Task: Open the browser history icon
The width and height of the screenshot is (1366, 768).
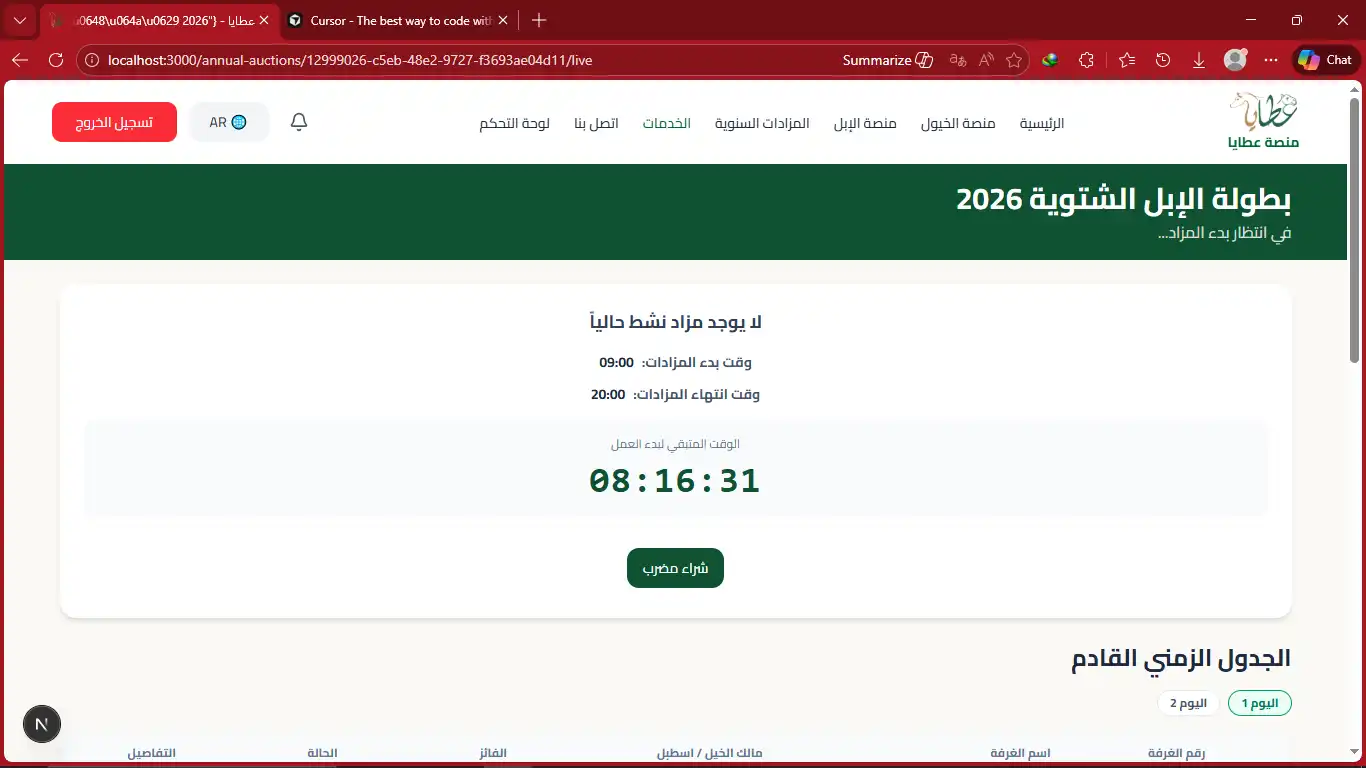Action: tap(1162, 60)
